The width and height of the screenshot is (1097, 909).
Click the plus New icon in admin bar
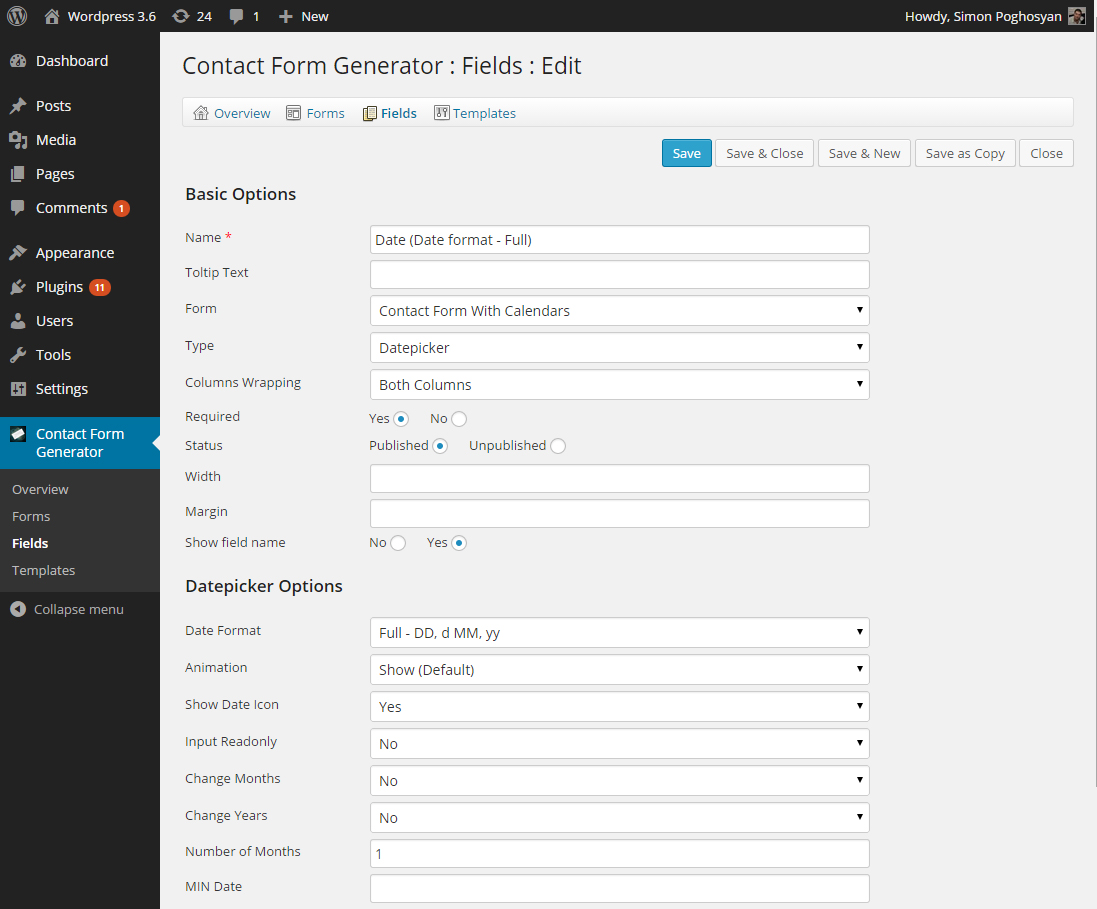285,16
